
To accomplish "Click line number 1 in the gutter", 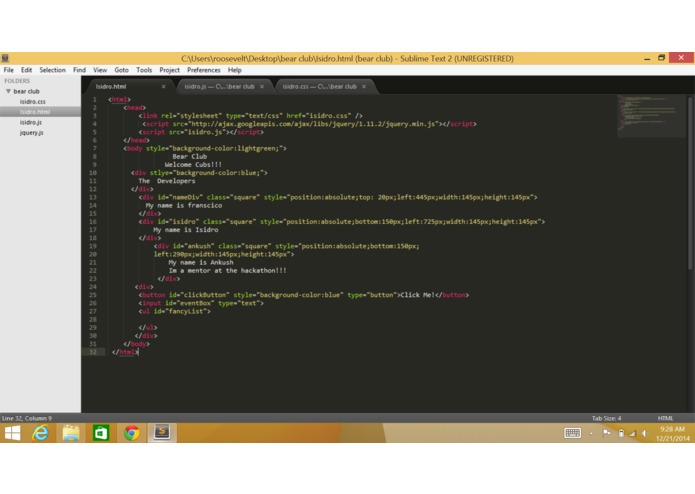I will pos(94,100).
